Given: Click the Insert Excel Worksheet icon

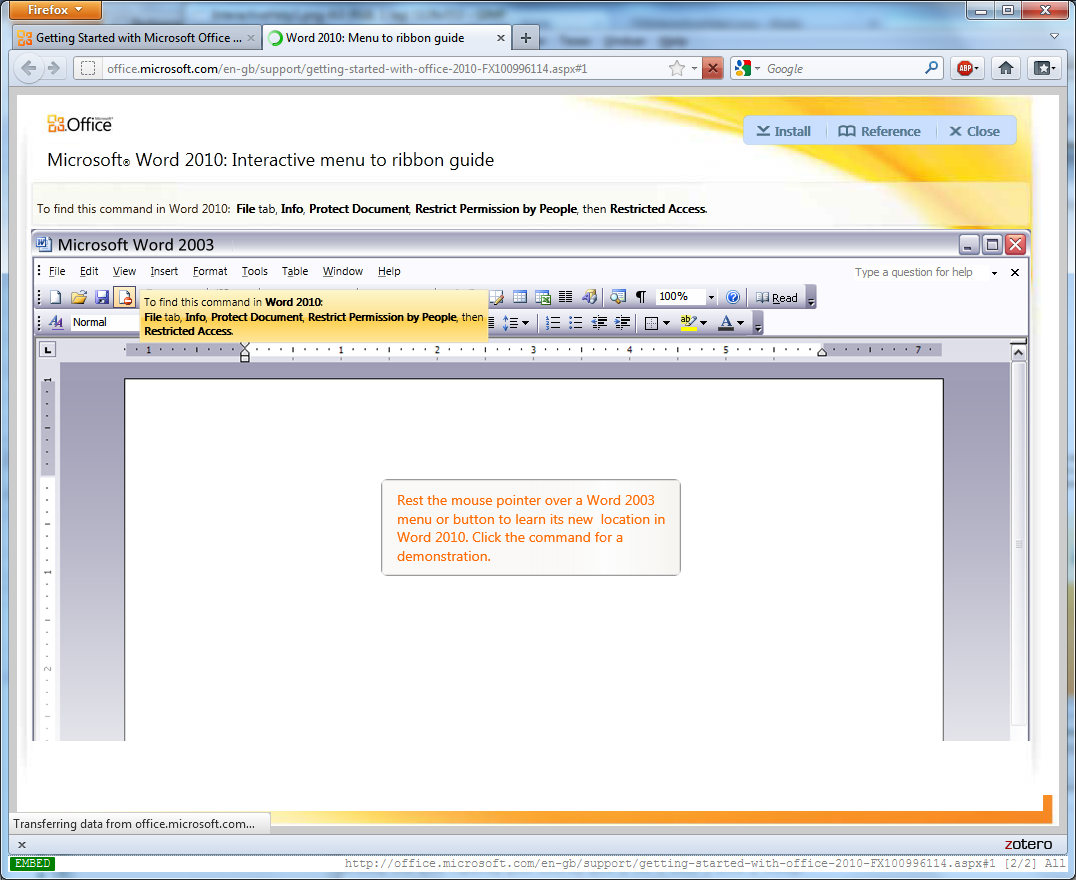Looking at the screenshot, I should click(x=543, y=297).
